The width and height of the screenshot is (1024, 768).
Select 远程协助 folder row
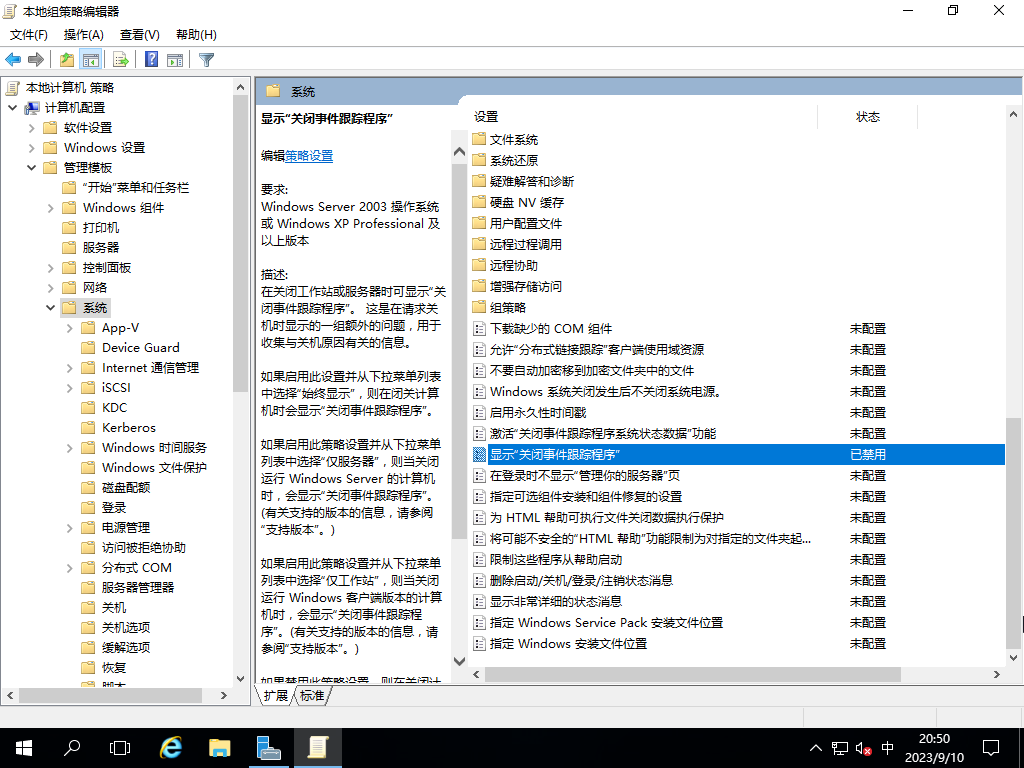[513, 265]
